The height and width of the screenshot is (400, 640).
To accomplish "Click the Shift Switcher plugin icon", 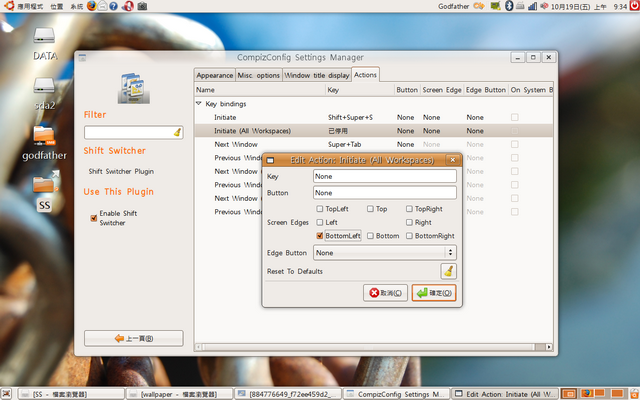I will click(x=134, y=88).
